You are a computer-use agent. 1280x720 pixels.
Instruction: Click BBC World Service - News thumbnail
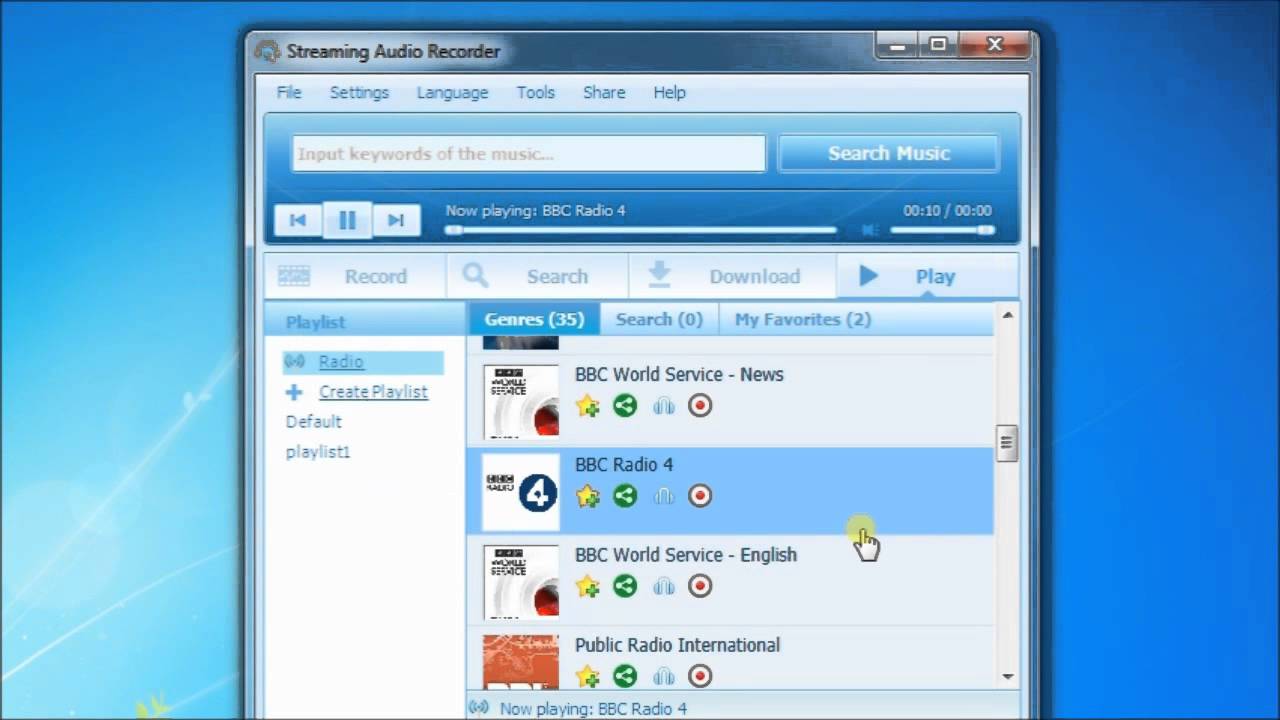click(521, 402)
